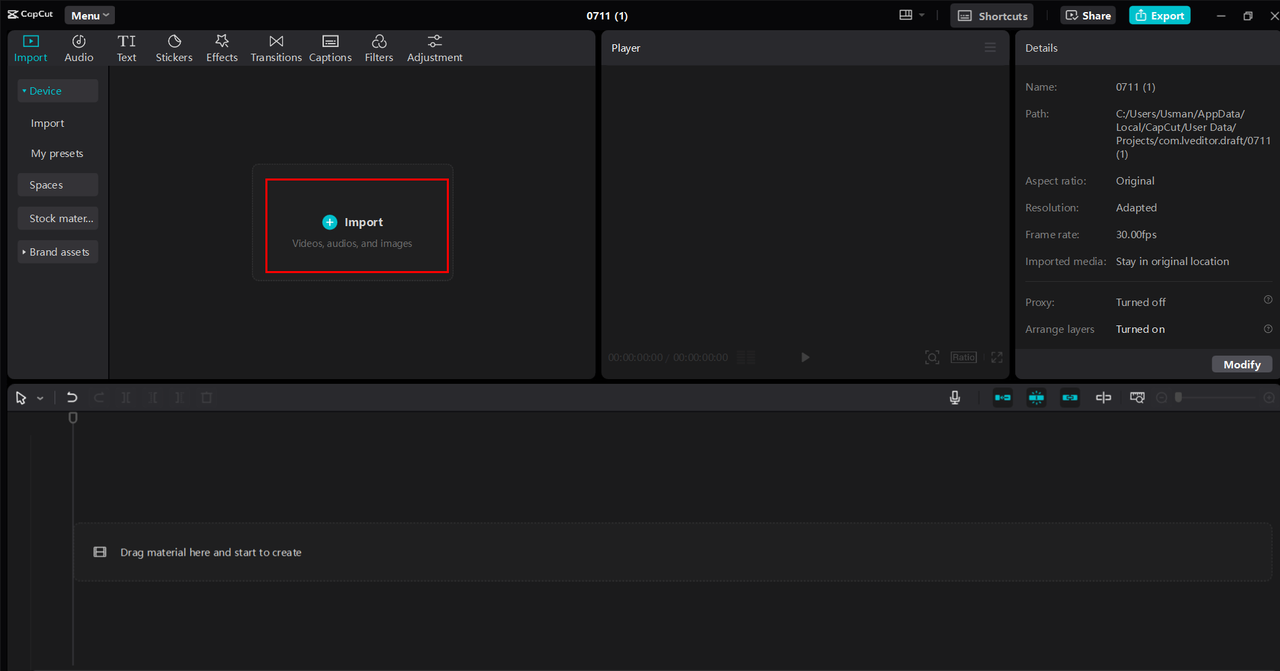Viewport: 1280px width, 671px height.
Task: Click the Modify button in Details
Action: pos(1242,364)
